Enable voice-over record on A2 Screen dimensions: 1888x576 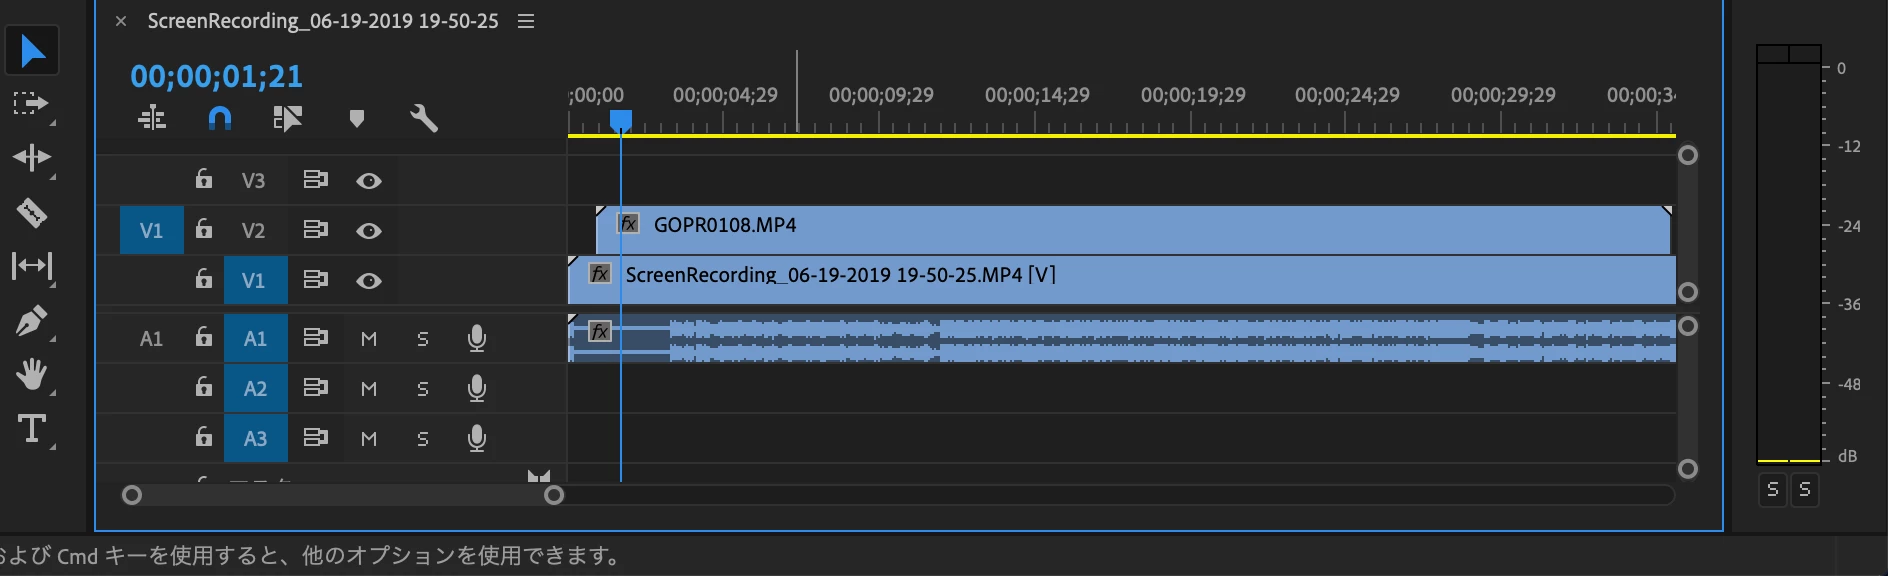477,389
